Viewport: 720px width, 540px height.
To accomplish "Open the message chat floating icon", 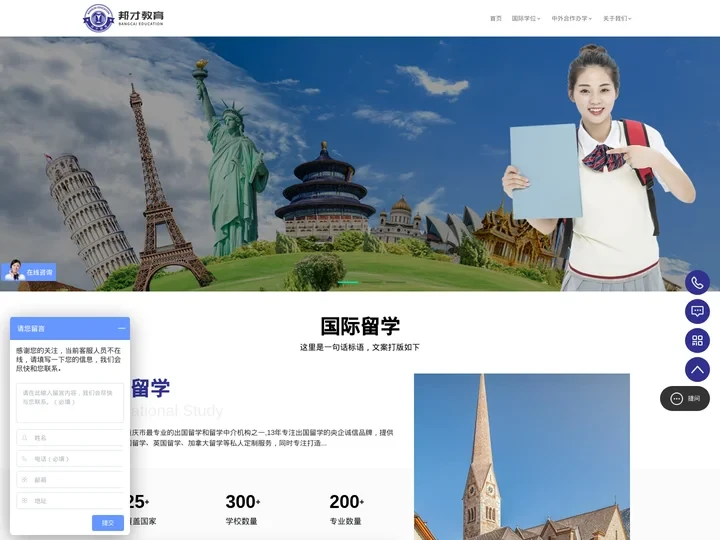I will (x=697, y=311).
